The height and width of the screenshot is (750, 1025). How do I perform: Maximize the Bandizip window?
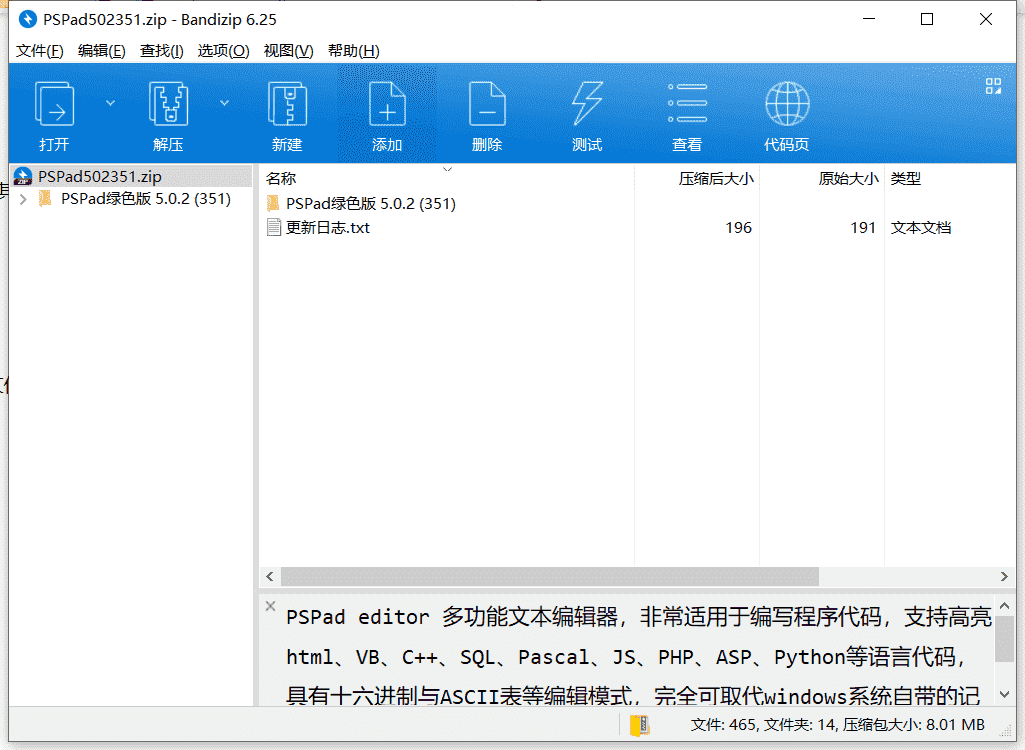(x=926, y=20)
